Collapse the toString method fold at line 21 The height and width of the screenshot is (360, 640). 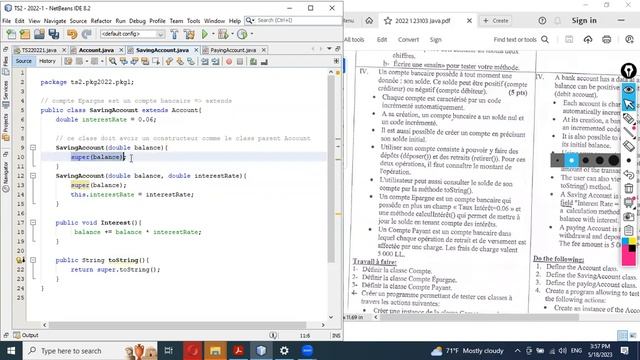click(33, 260)
